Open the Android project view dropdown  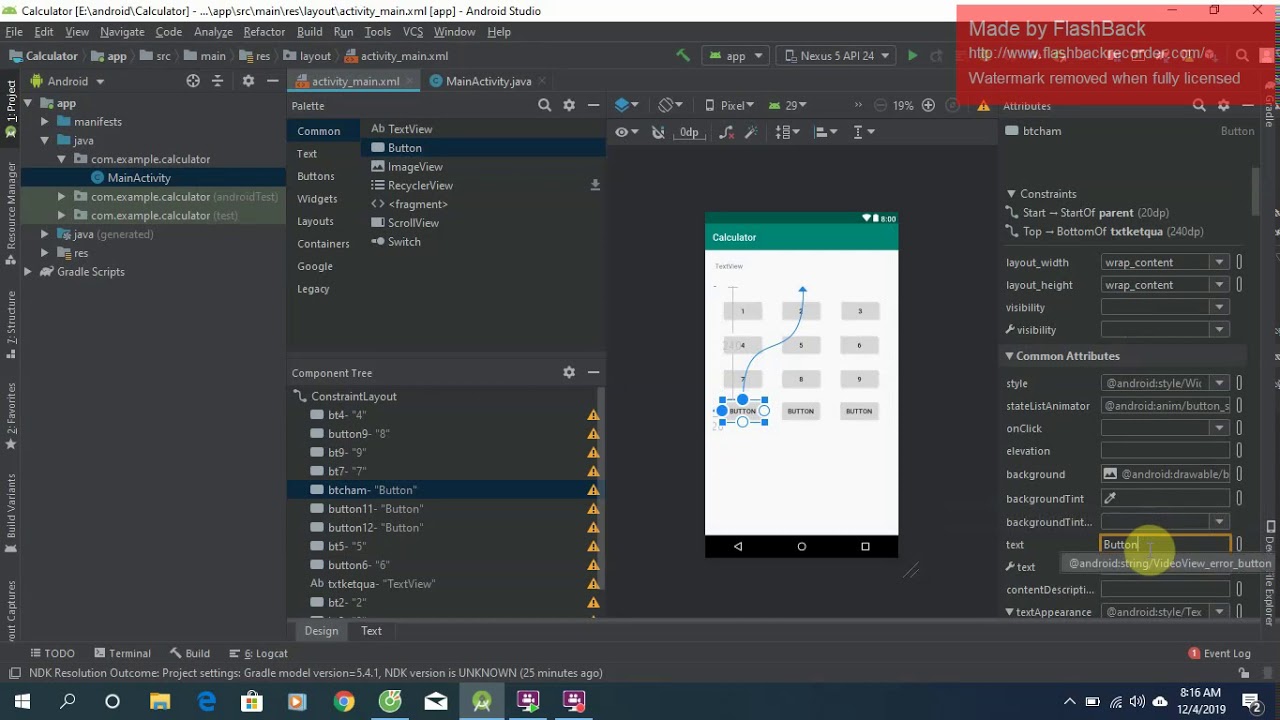[x=69, y=81]
